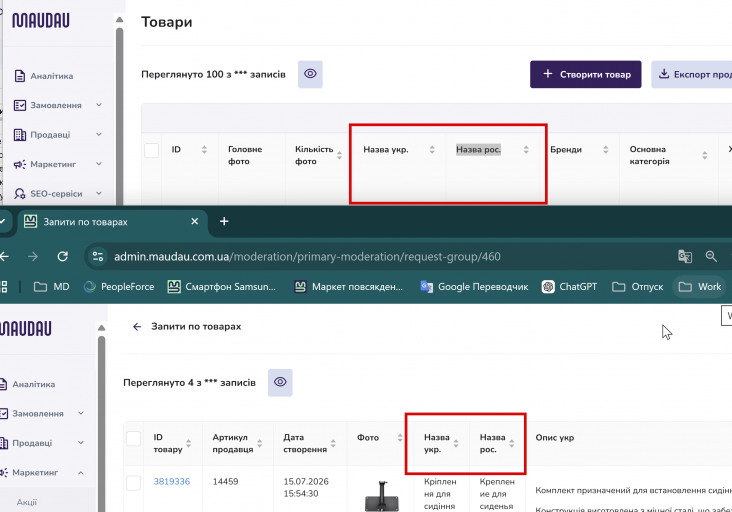The width and height of the screenshot is (732, 512).
Task: Sort Товари table by Назва укр. column
Action: coord(432,149)
